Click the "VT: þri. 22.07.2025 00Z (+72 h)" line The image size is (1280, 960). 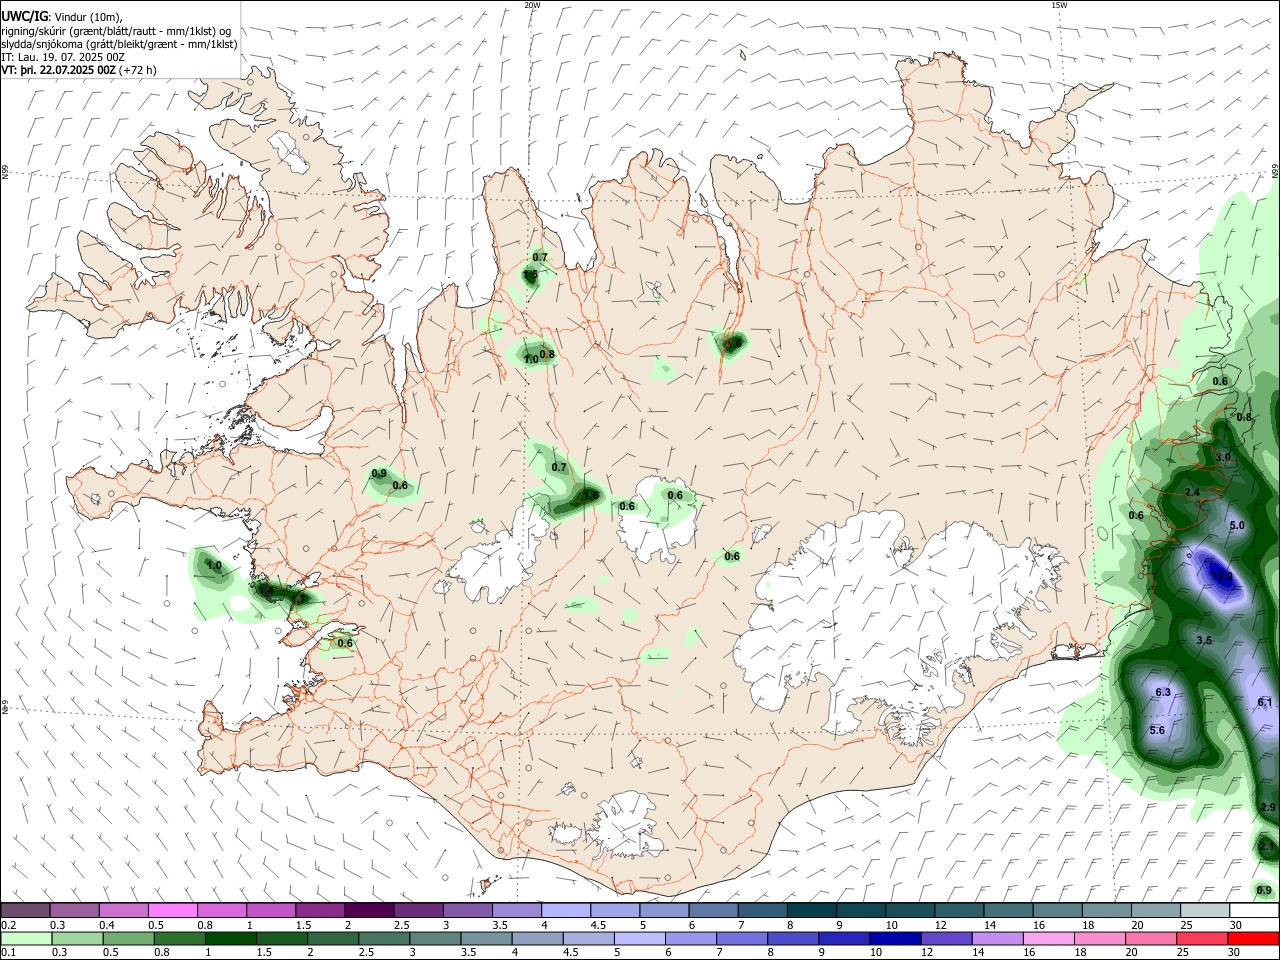(x=79, y=70)
